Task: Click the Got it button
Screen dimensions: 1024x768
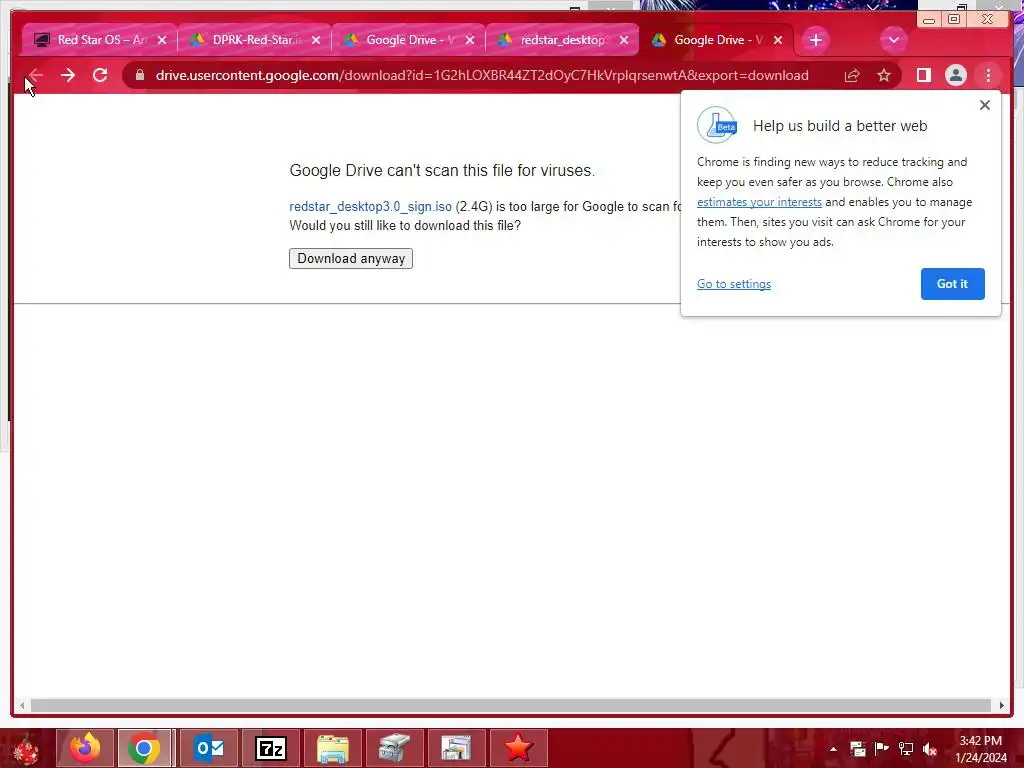Action: coord(952,284)
